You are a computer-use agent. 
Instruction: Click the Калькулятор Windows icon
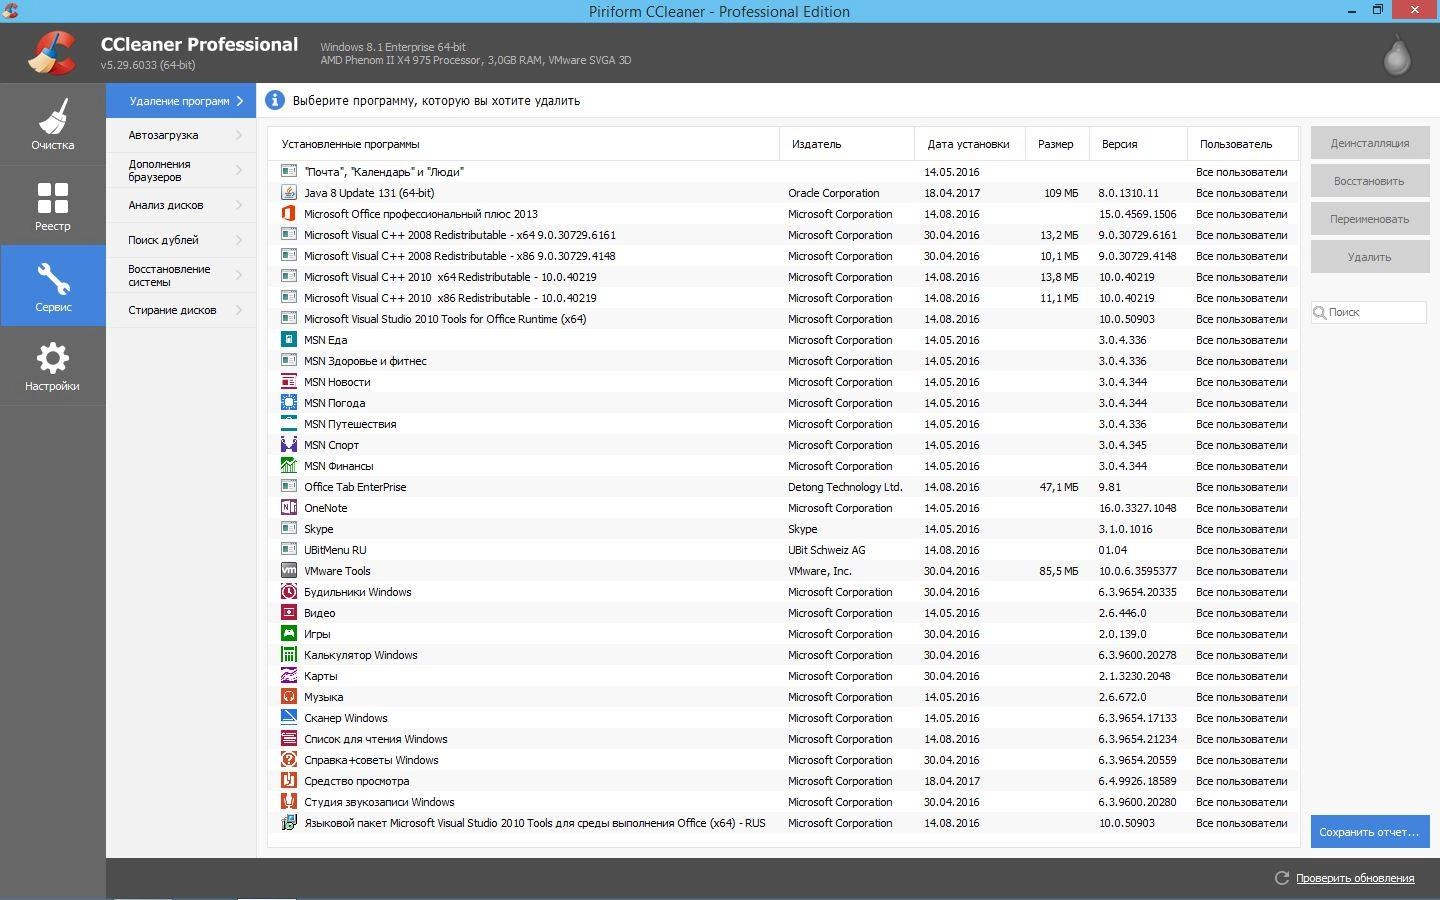[x=289, y=655]
